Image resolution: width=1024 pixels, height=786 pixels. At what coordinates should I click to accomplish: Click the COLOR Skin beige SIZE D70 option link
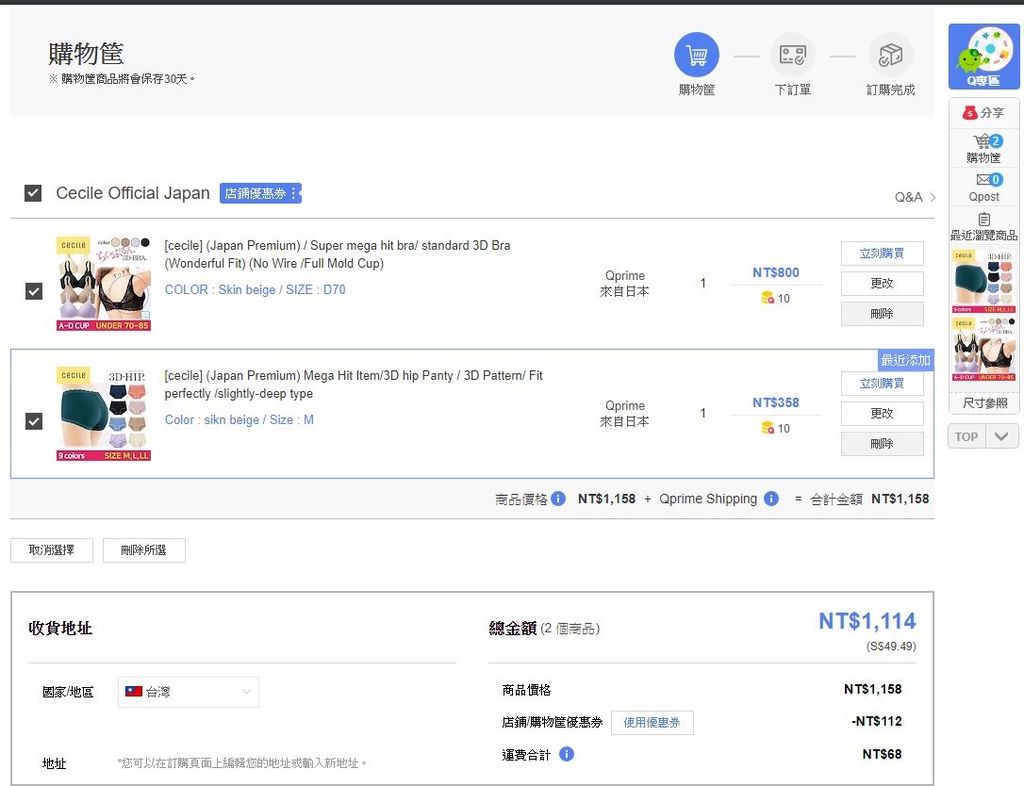click(x=255, y=290)
